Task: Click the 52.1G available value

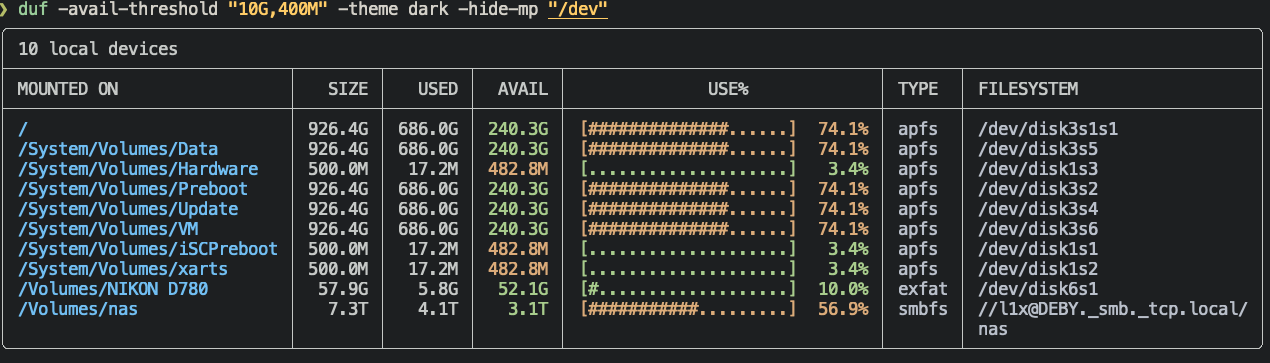Action: click(523, 289)
